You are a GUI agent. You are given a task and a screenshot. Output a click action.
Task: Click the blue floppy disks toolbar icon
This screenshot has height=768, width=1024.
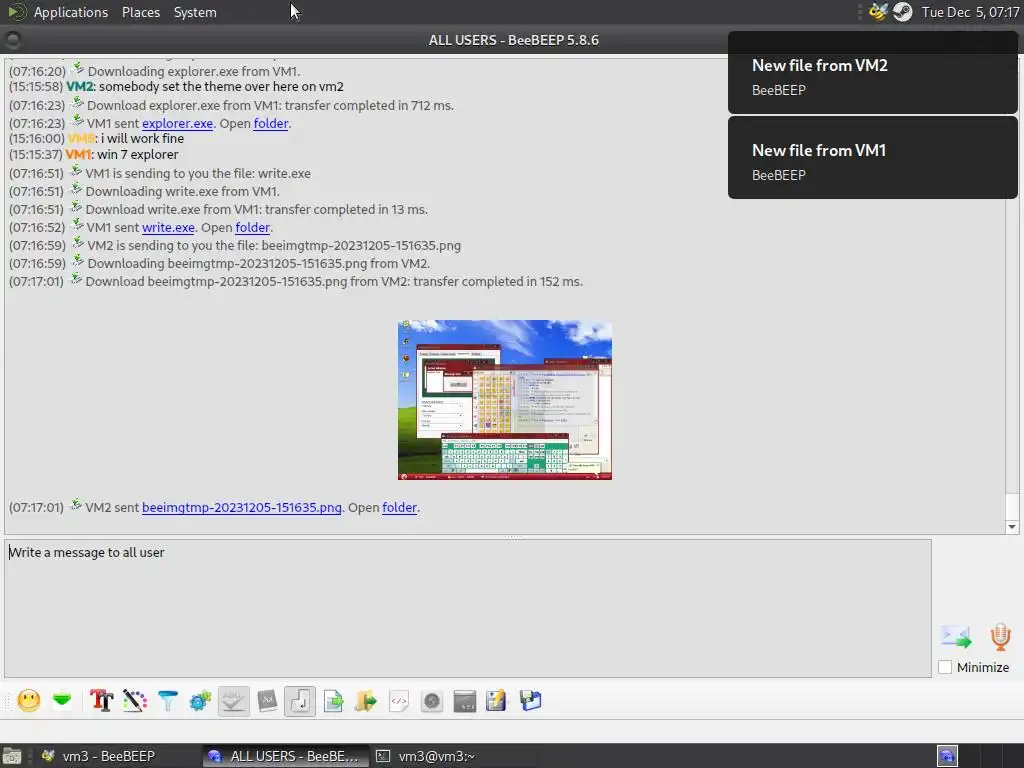[x=530, y=701]
